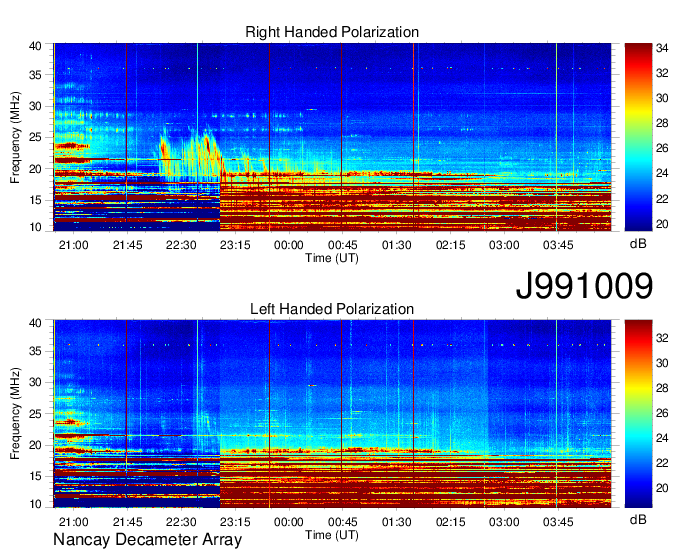
Task: Click the "28" value on the Right Handed colorbar
Action: [x=662, y=124]
